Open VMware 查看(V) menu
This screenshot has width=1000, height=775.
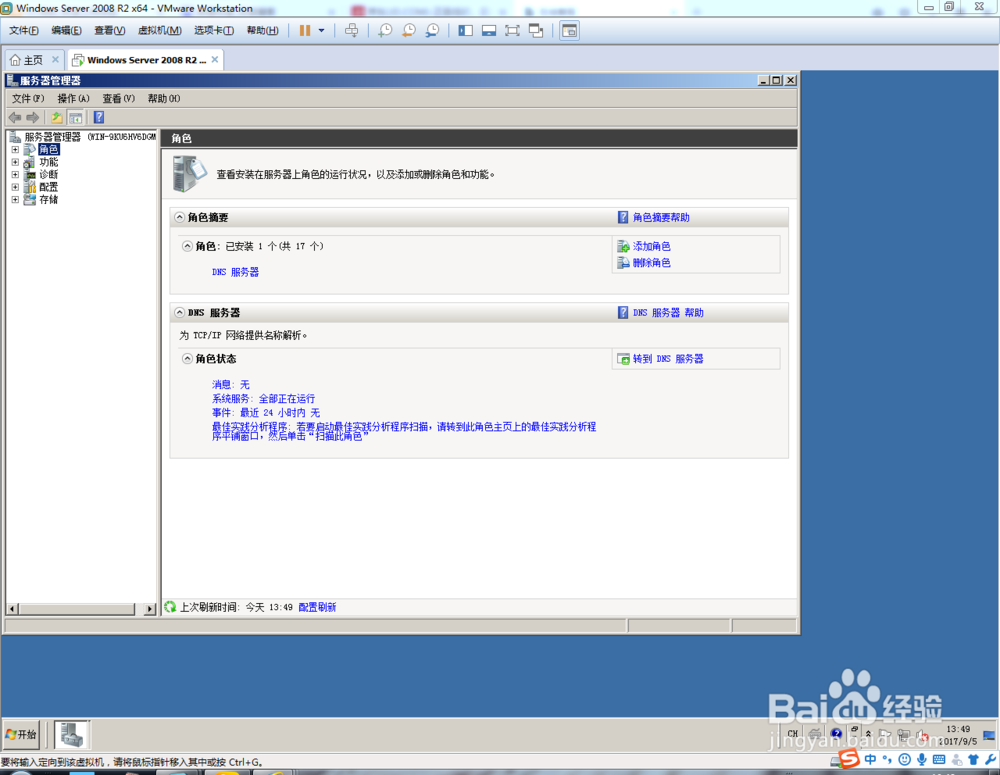(110, 31)
